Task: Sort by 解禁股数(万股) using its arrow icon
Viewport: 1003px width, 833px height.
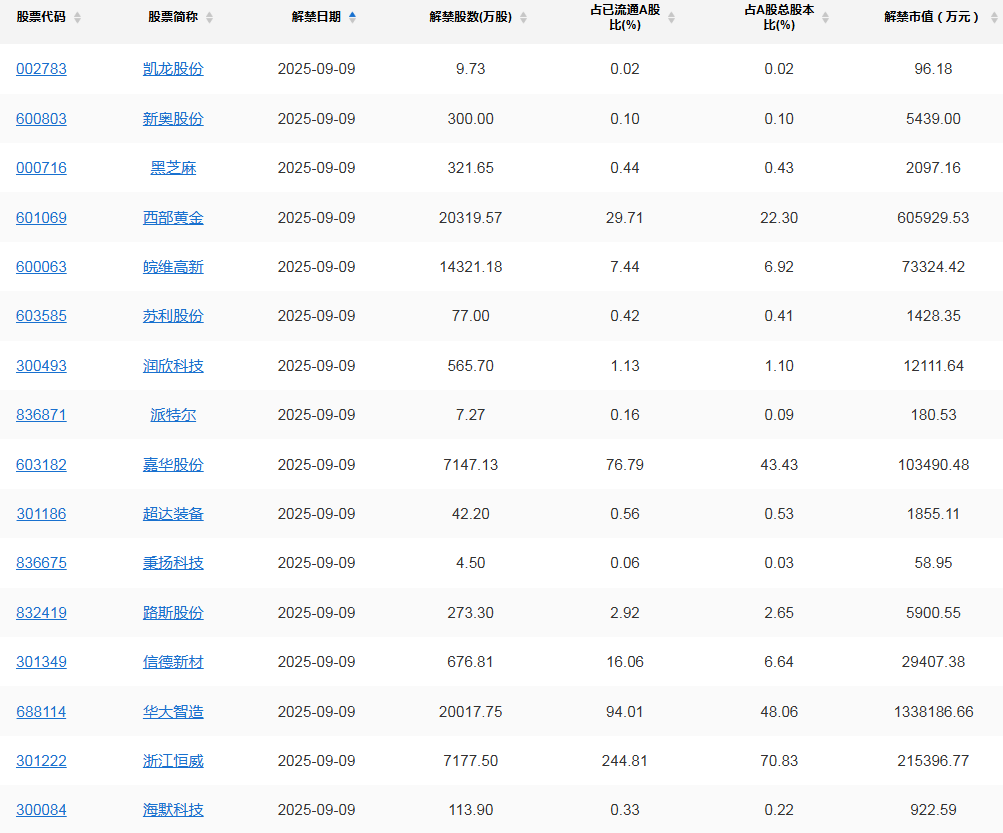Action: 523,18
